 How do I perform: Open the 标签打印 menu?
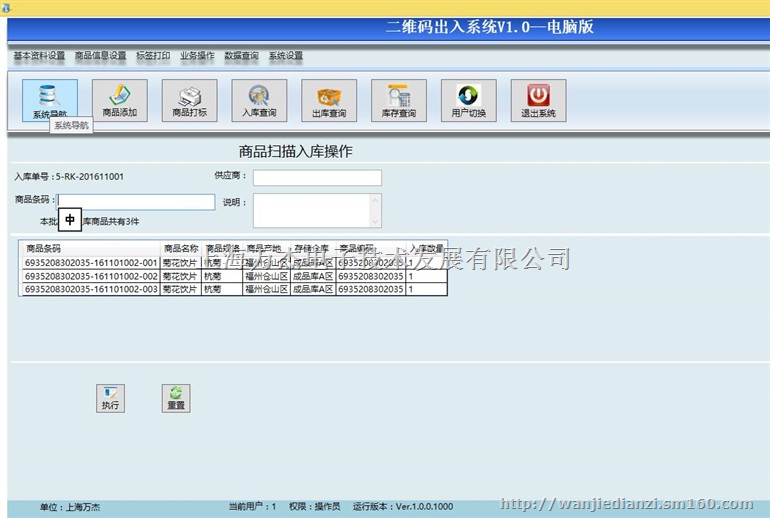(153, 56)
